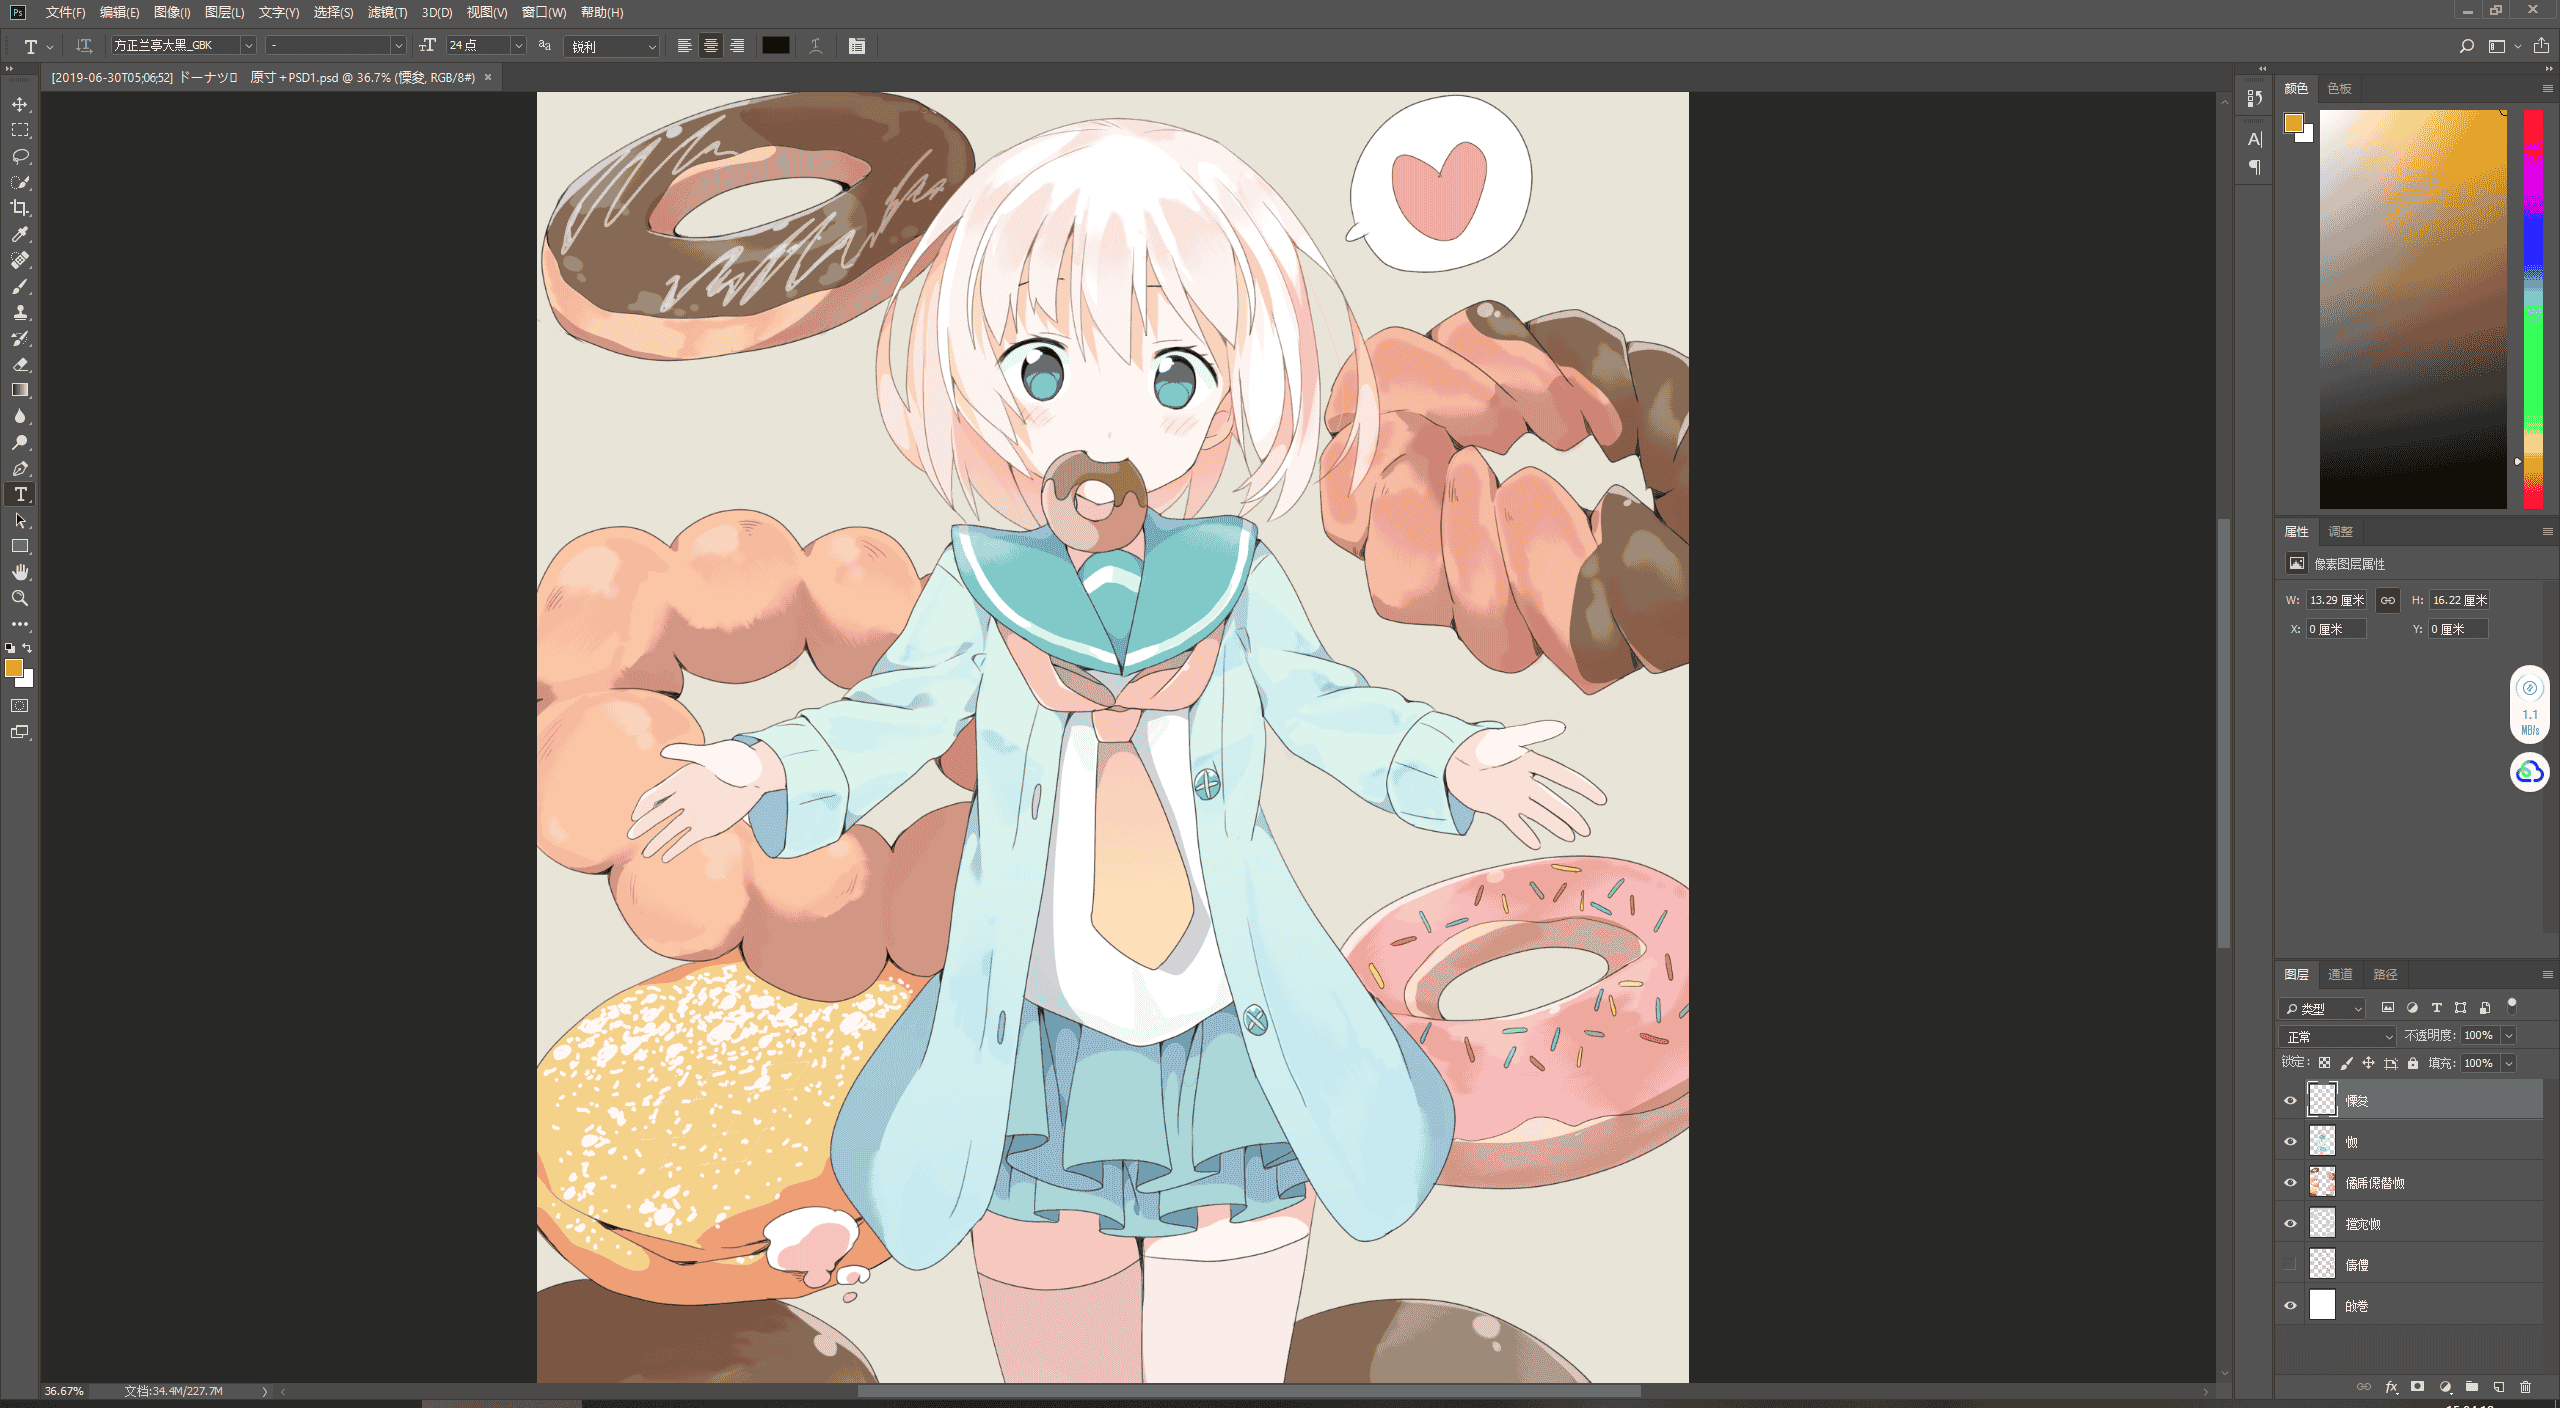Hide the layer with the girl thumbnail
Image resolution: width=2560 pixels, height=1408 pixels.
point(2290,1141)
